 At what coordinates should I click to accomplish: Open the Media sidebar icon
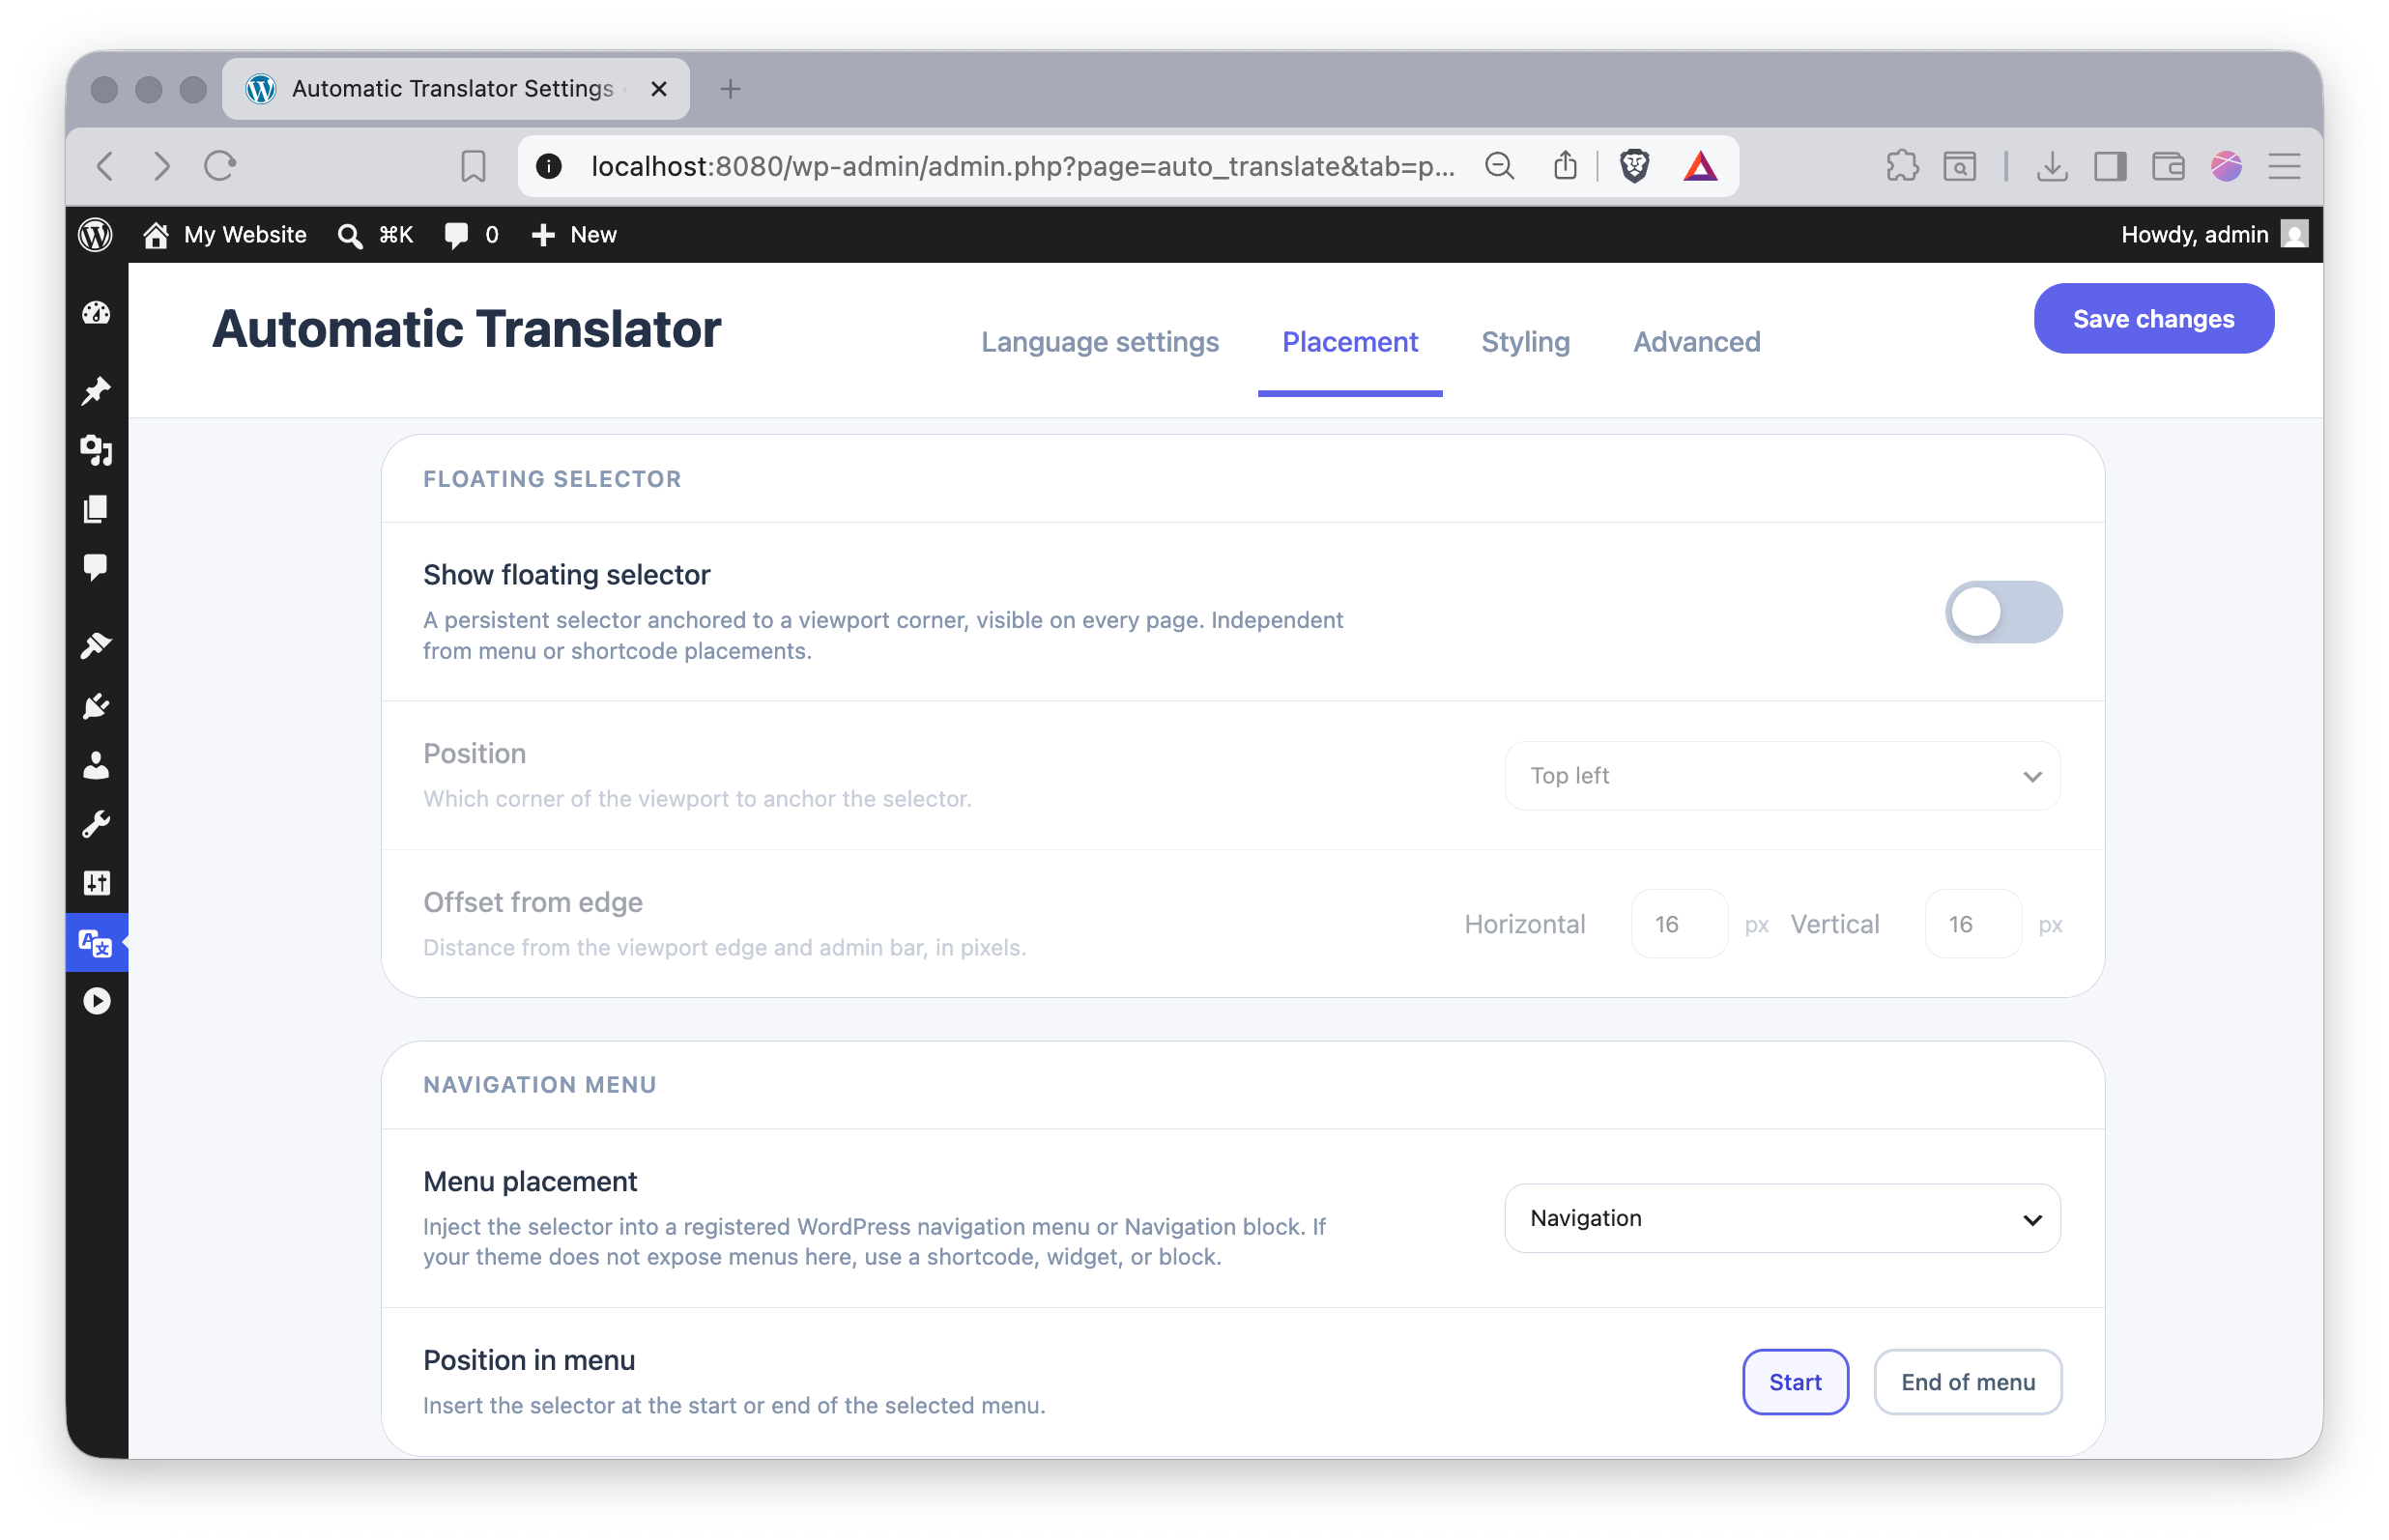[96, 450]
